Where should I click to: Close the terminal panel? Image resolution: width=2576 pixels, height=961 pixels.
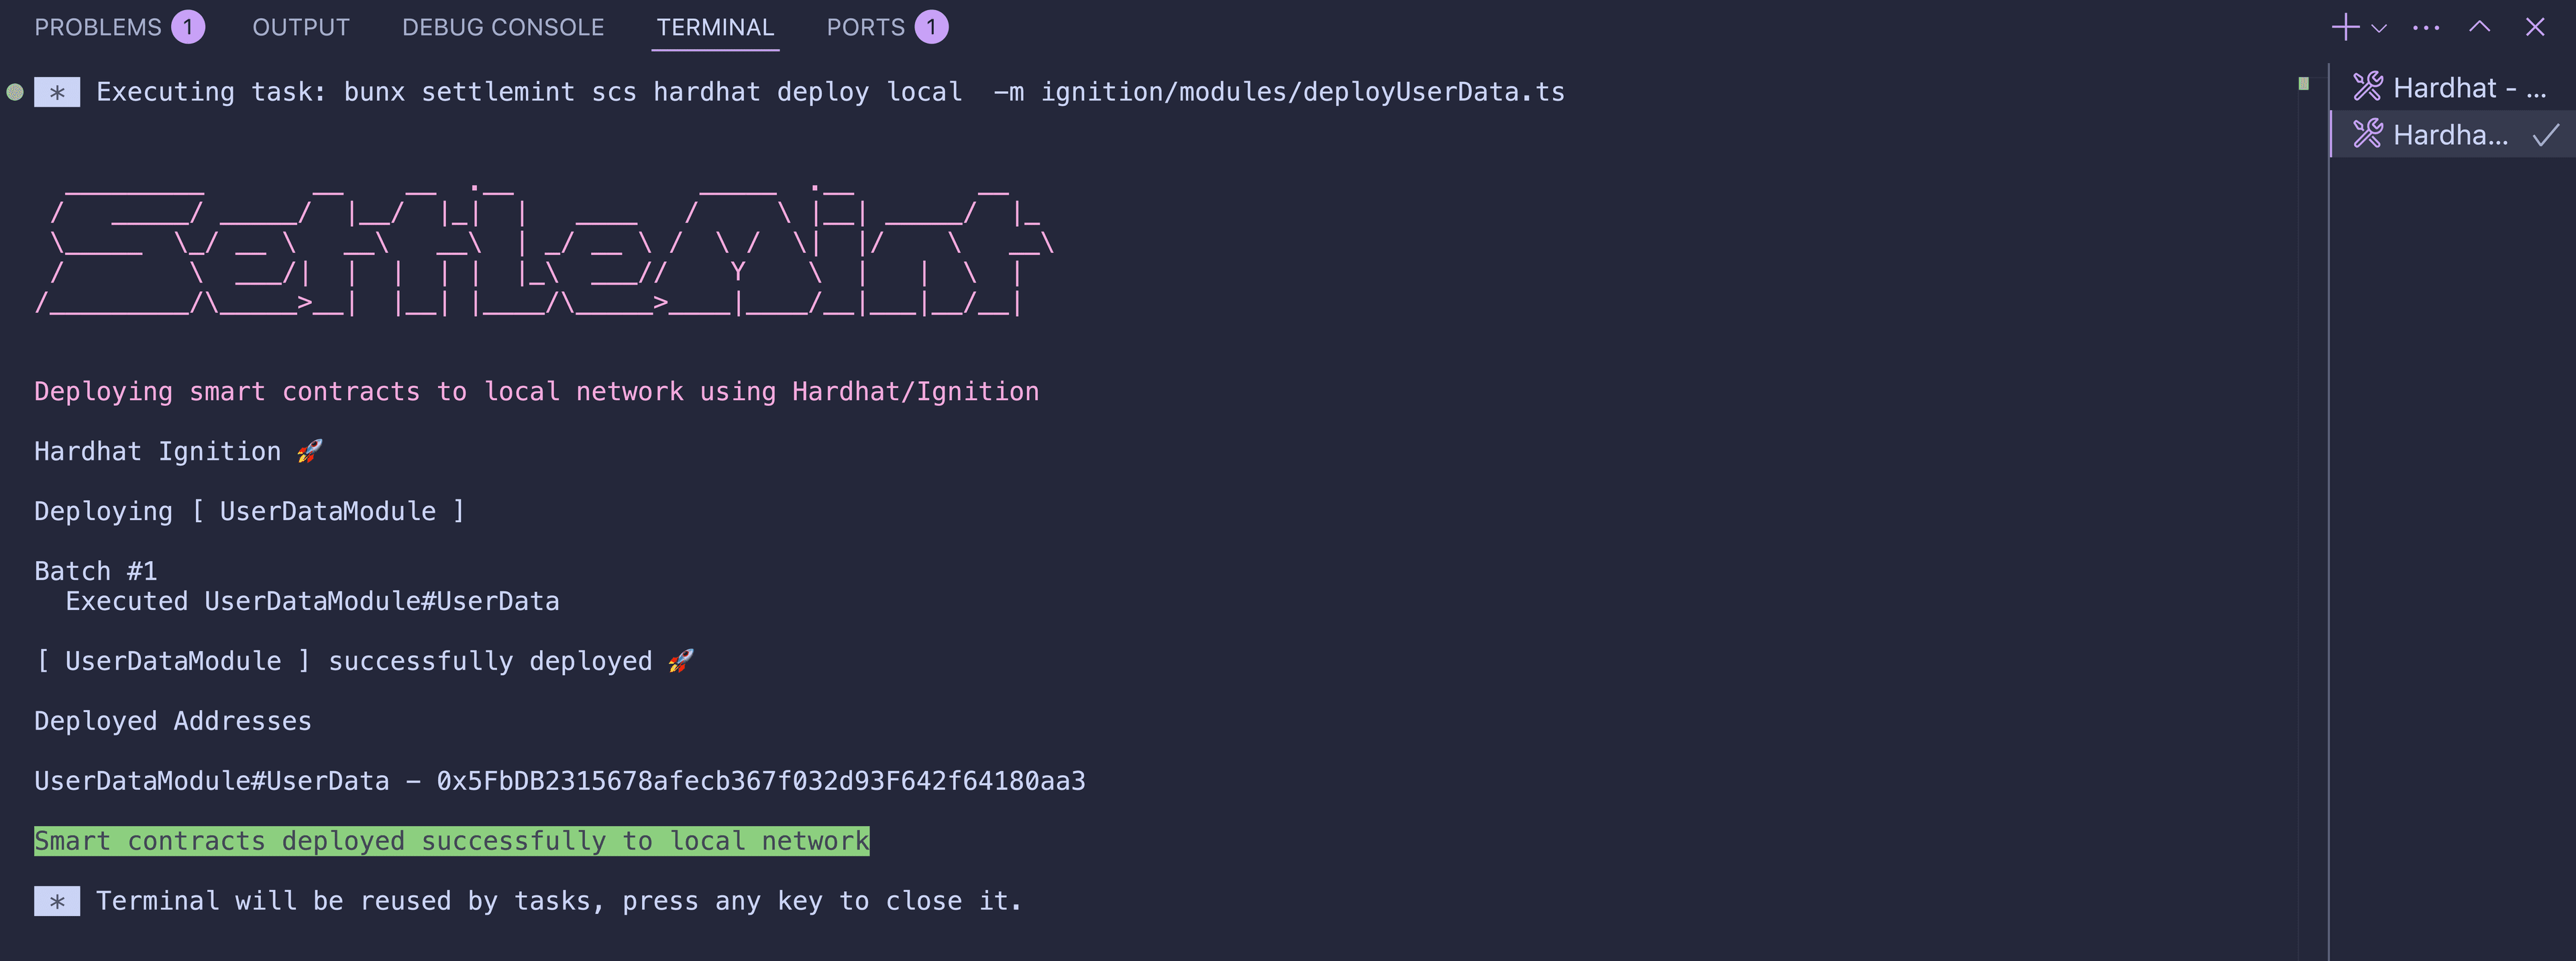click(2534, 27)
